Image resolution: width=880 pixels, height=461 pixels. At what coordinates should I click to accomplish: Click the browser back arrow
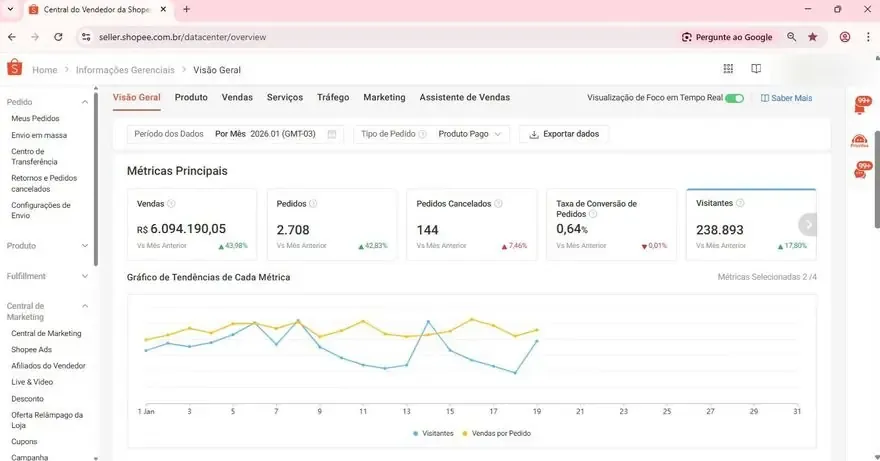click(x=12, y=37)
